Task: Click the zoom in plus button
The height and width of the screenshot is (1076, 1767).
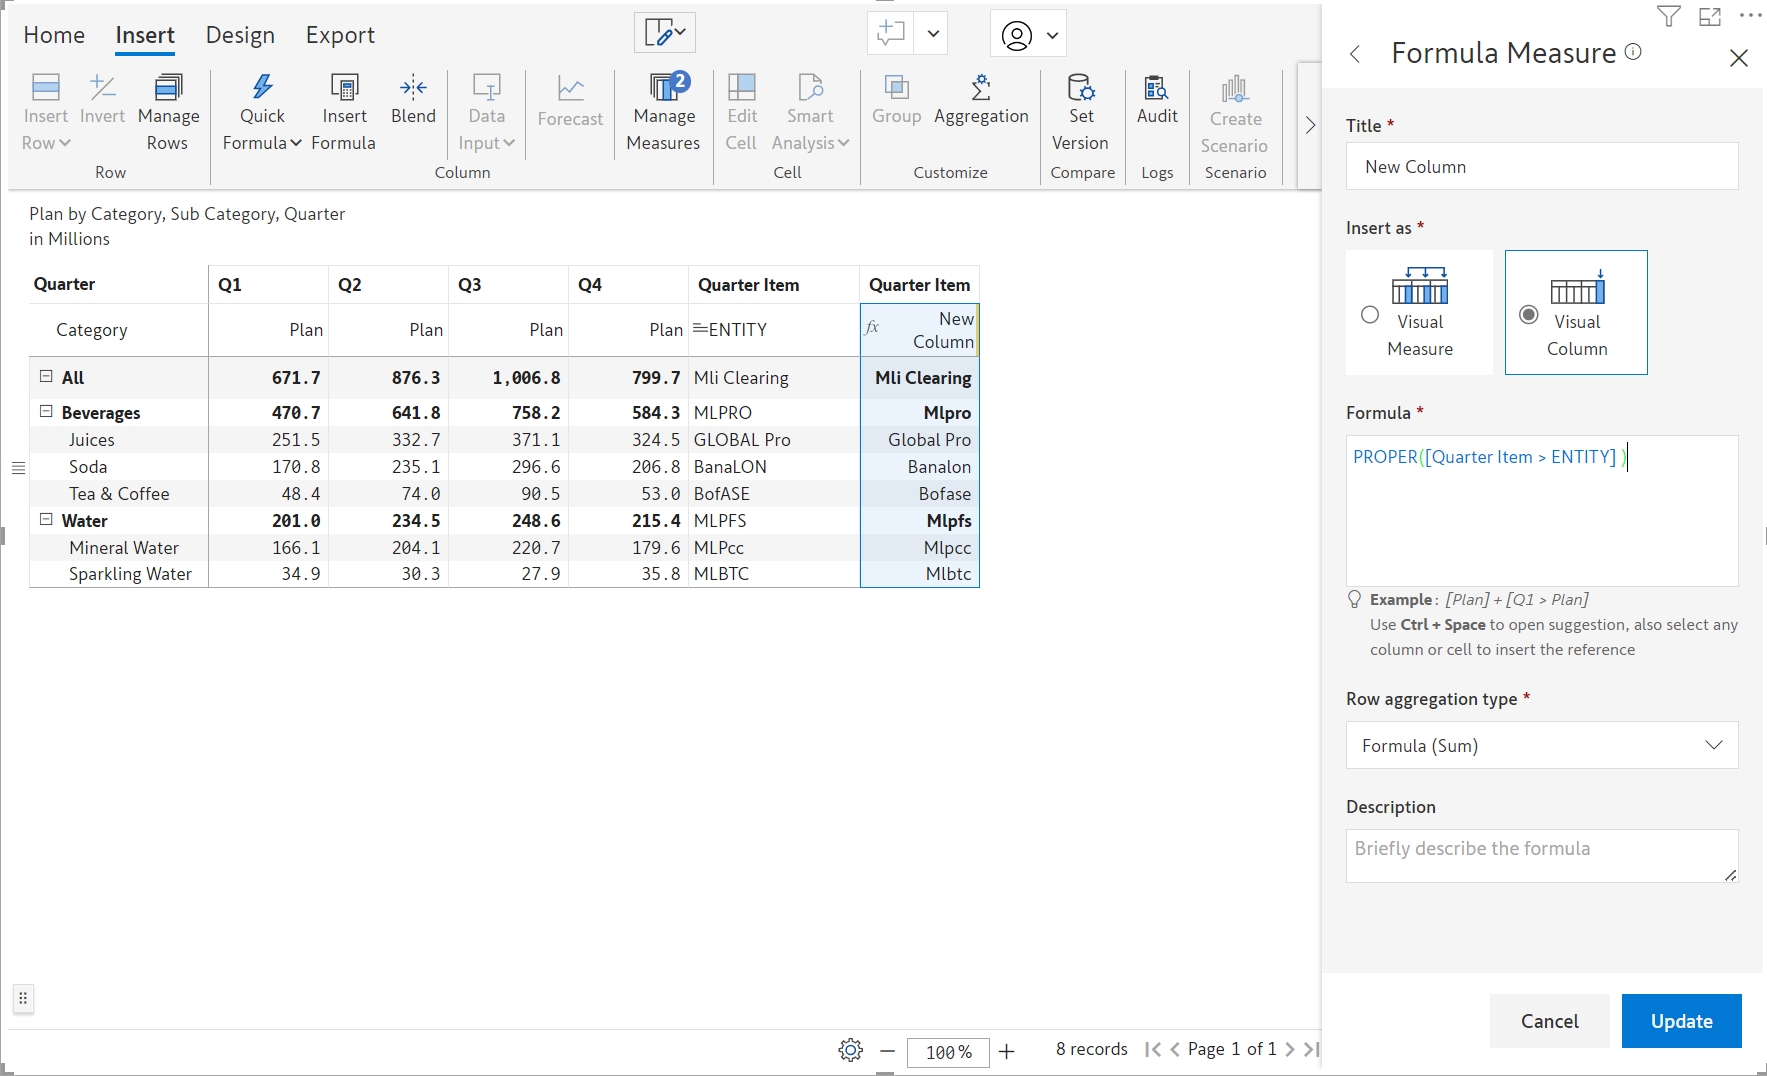Action: point(1007,1051)
